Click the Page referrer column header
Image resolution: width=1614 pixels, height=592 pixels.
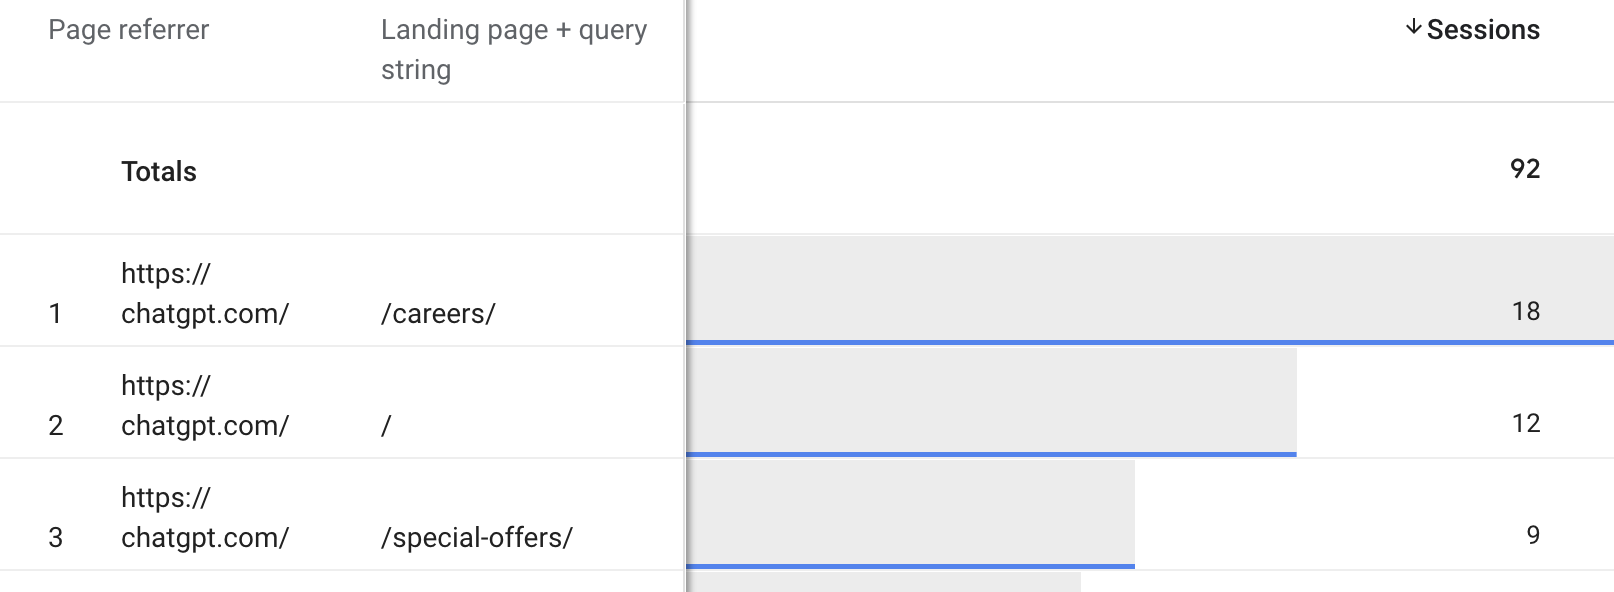129,30
